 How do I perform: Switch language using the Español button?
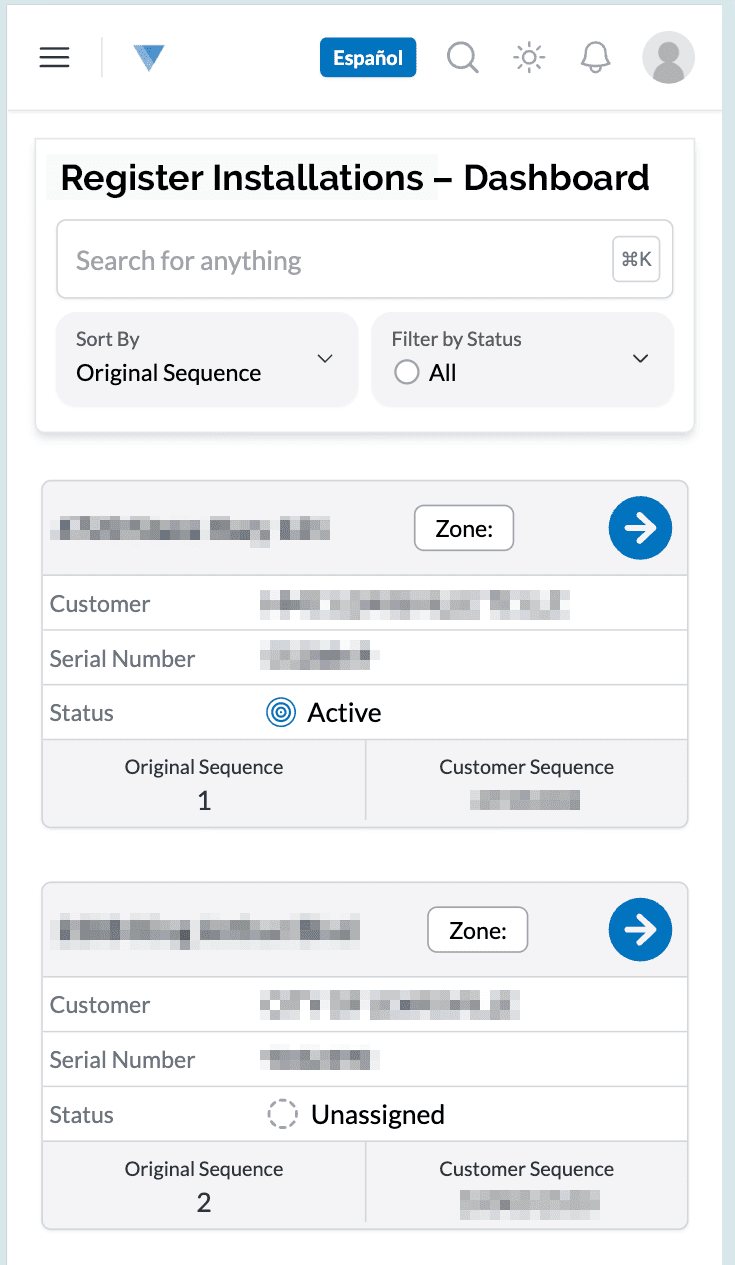pyautogui.click(x=367, y=57)
